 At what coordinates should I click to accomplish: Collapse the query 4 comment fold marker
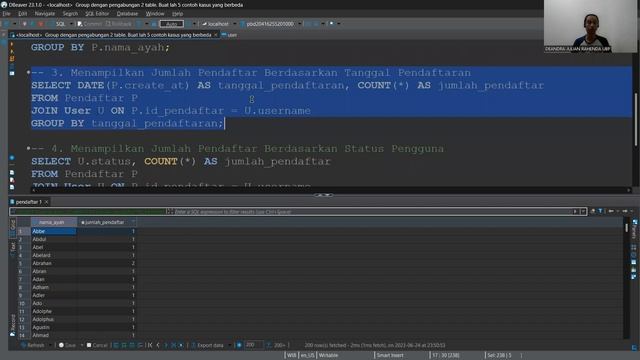pyautogui.click(x=28, y=148)
